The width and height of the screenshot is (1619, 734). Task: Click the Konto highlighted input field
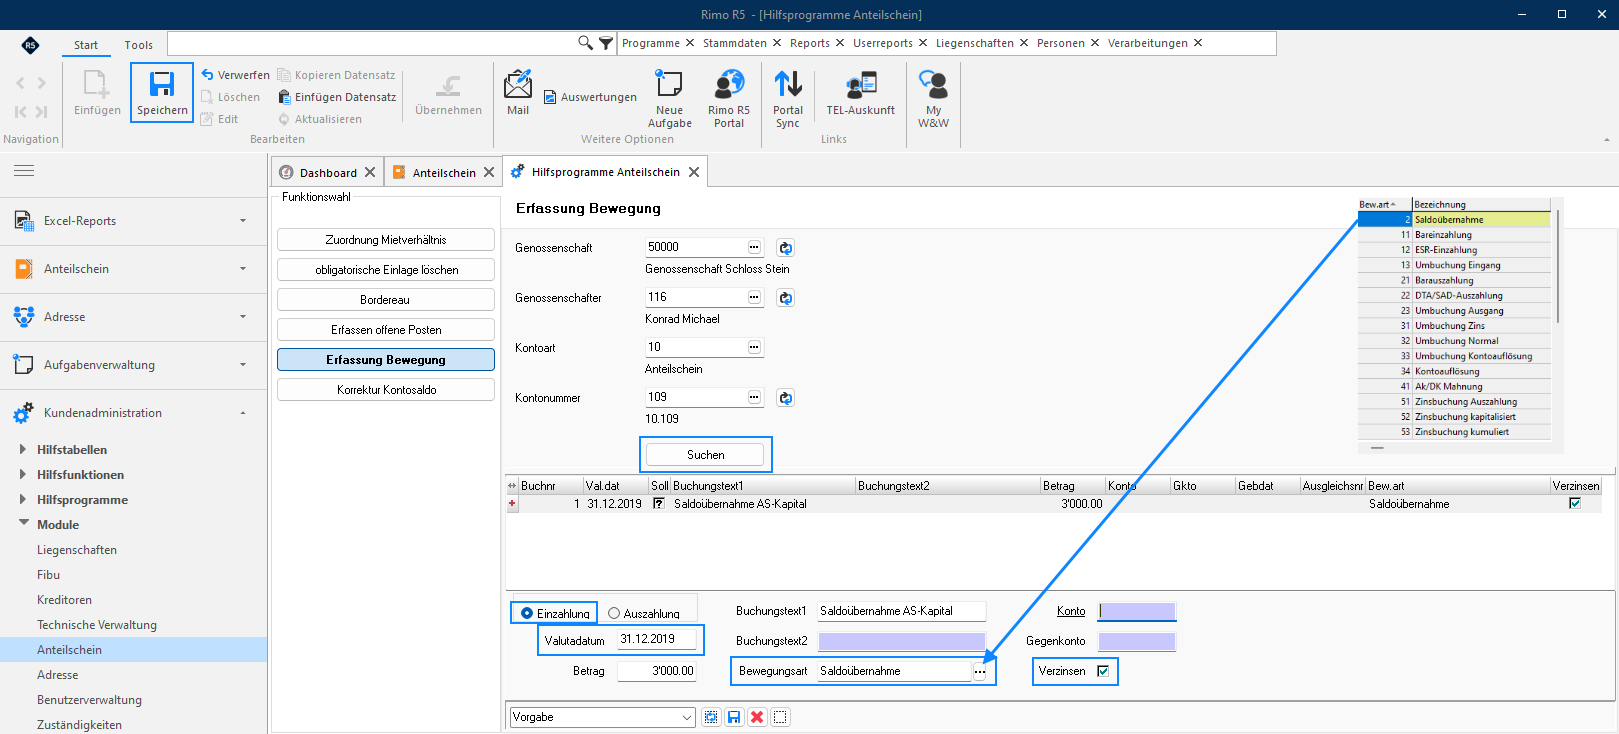point(1137,611)
